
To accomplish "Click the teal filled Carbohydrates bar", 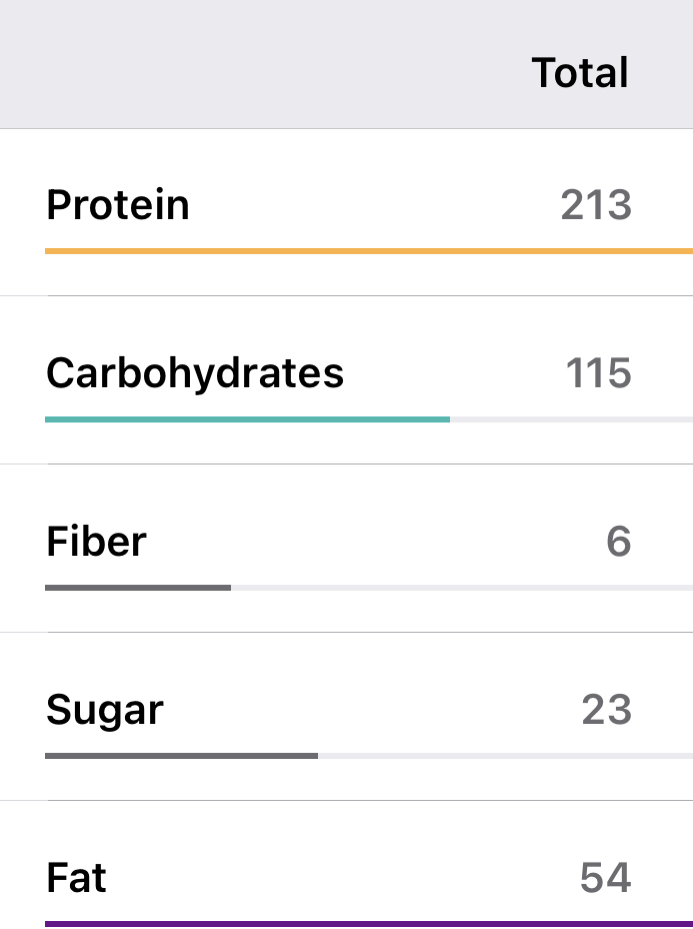I will coord(247,419).
